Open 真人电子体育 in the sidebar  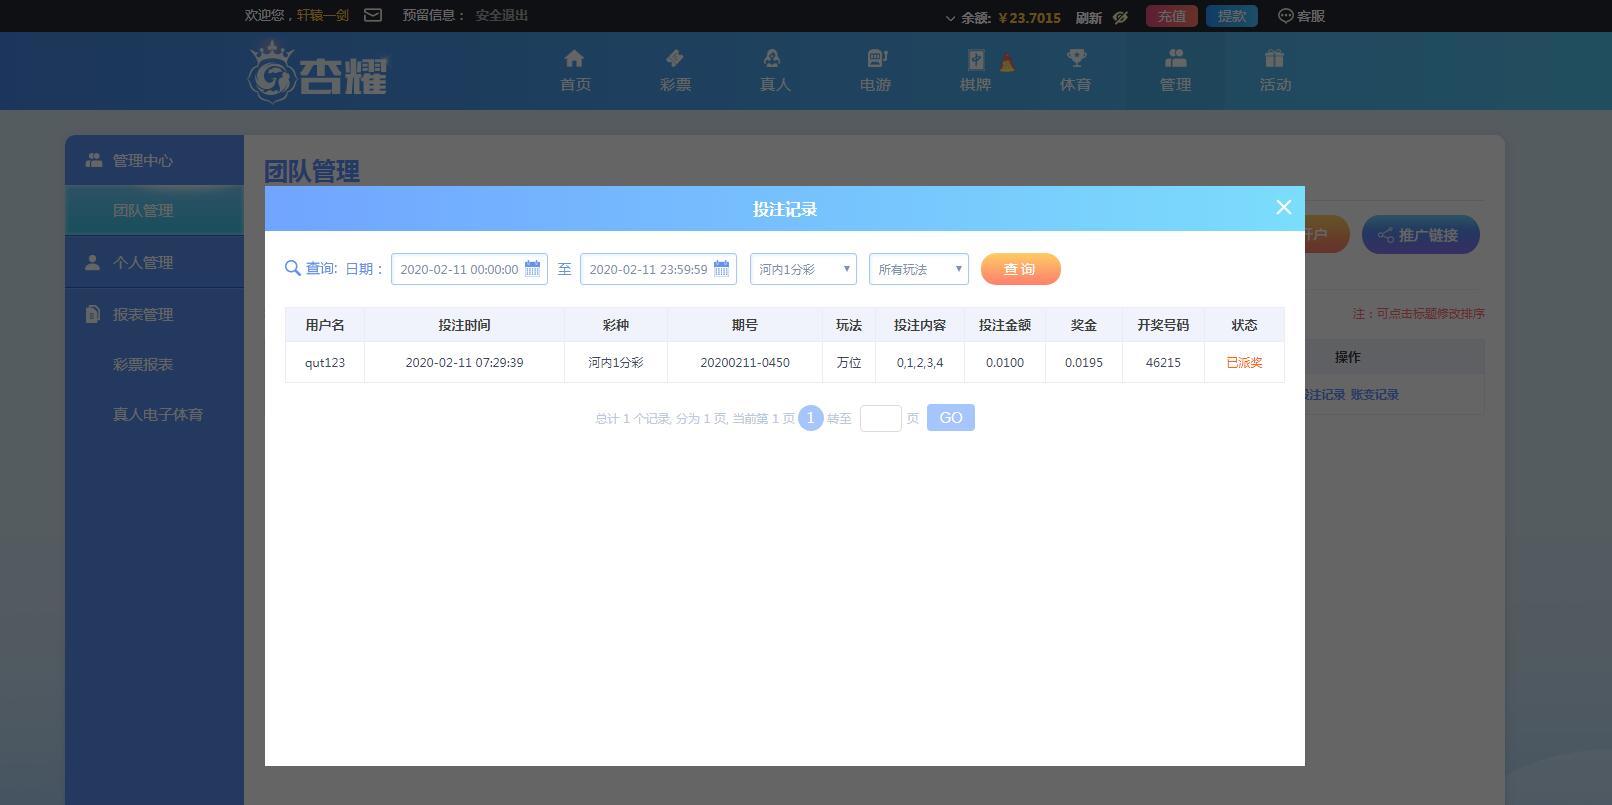[158, 415]
